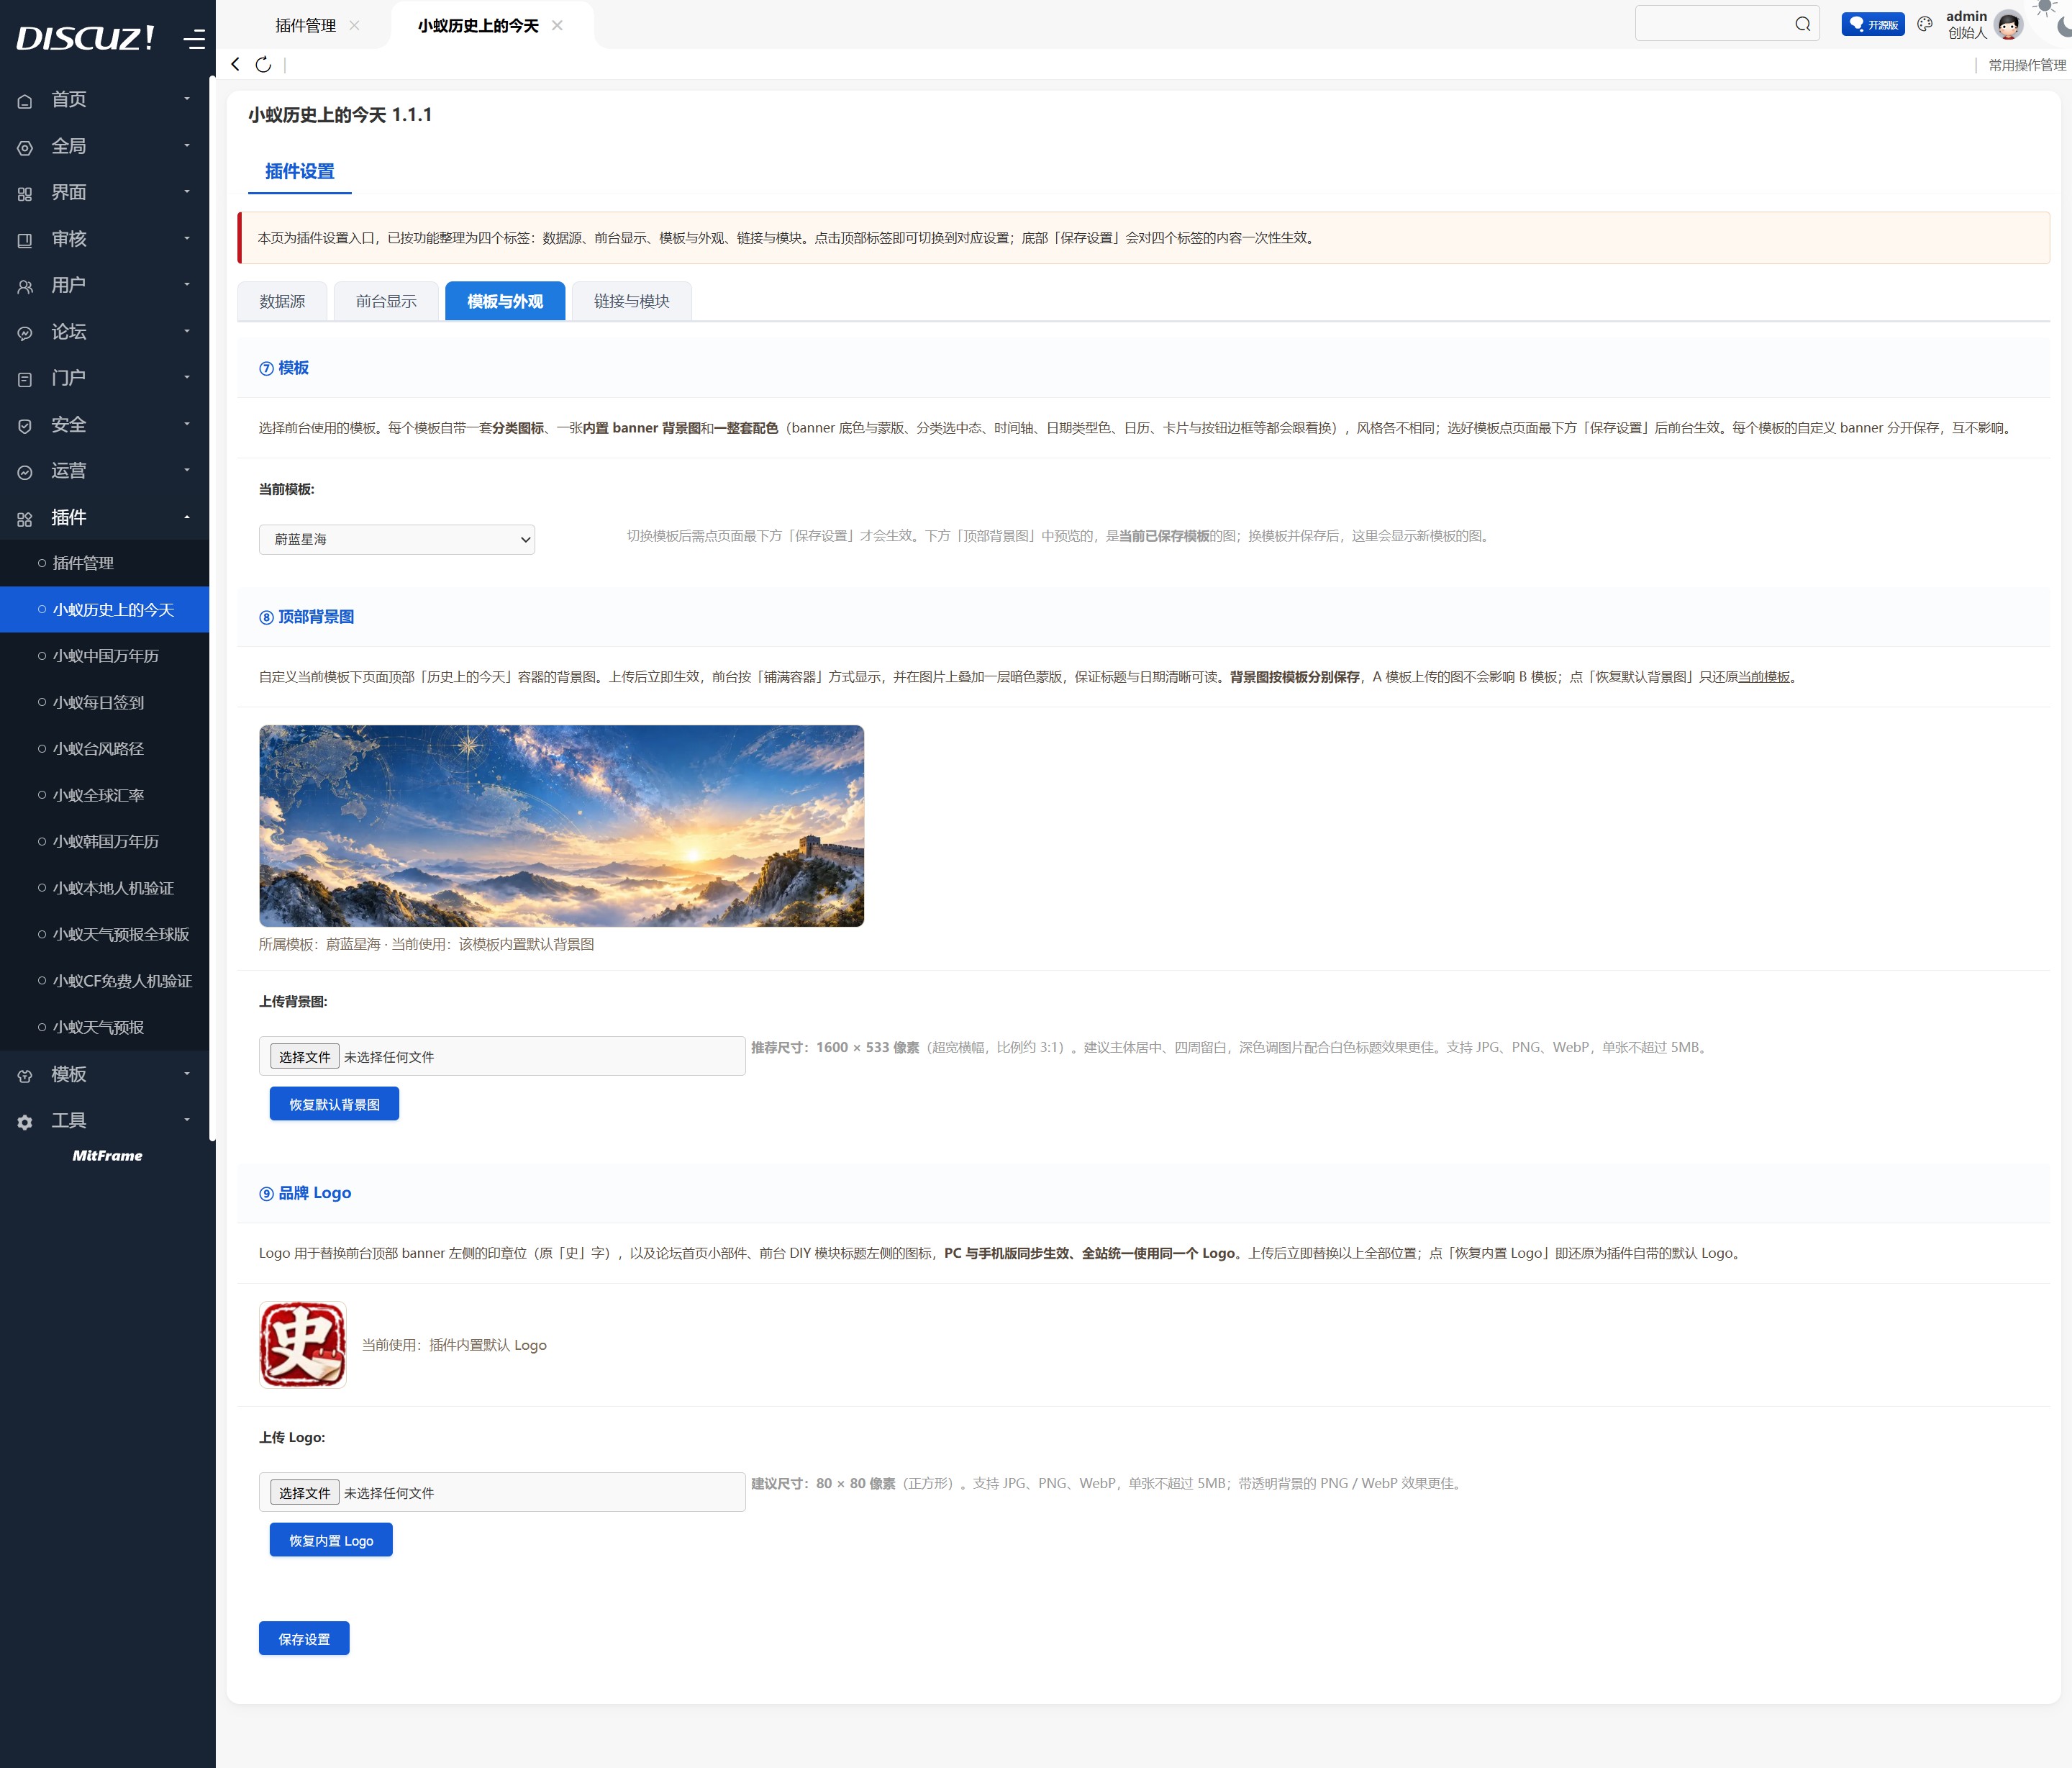Open the 当前模板 蔚蓝星海 dropdown
The height and width of the screenshot is (1768, 2072).
(x=397, y=539)
